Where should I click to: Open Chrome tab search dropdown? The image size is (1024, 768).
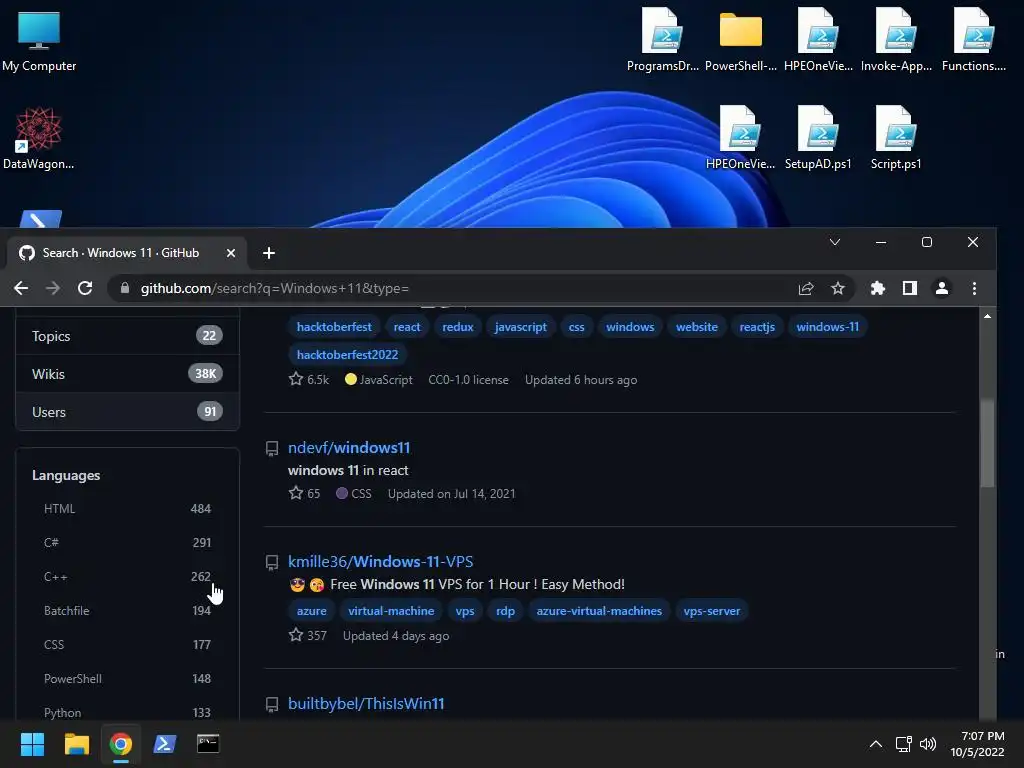(835, 242)
